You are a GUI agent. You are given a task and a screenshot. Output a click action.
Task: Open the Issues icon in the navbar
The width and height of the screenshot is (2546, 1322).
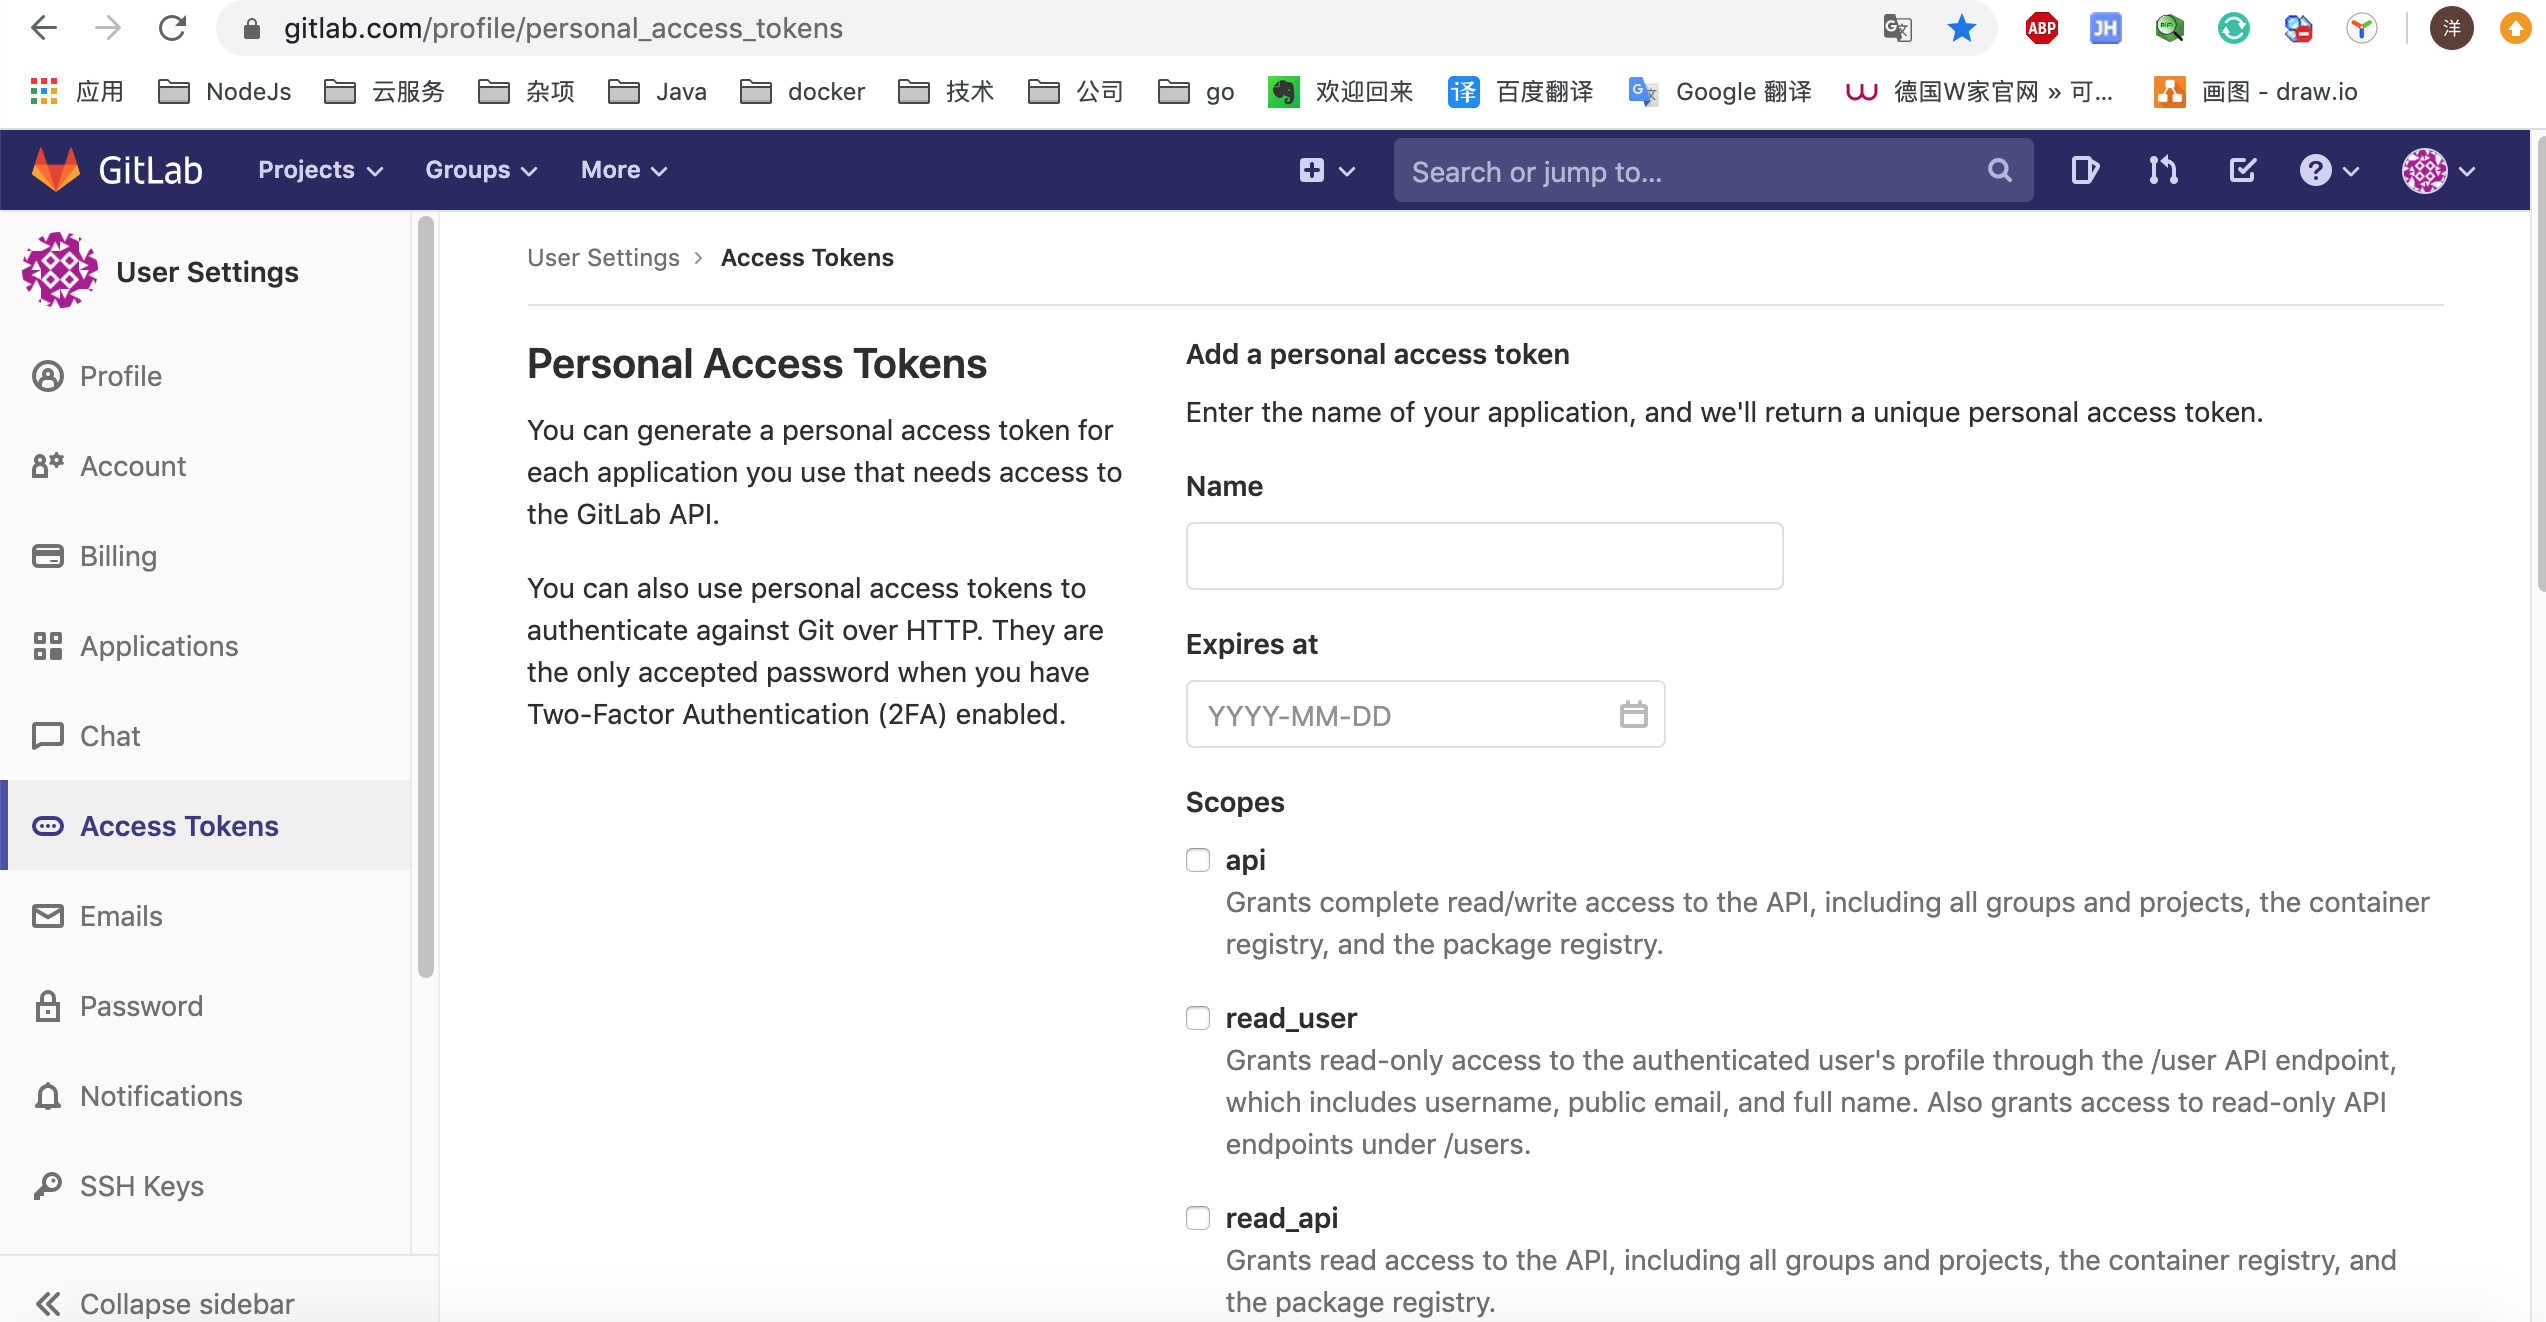pyautogui.click(x=2084, y=170)
